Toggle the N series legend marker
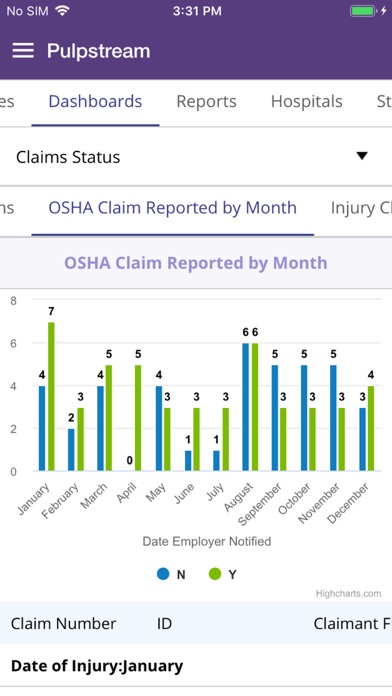 163,574
